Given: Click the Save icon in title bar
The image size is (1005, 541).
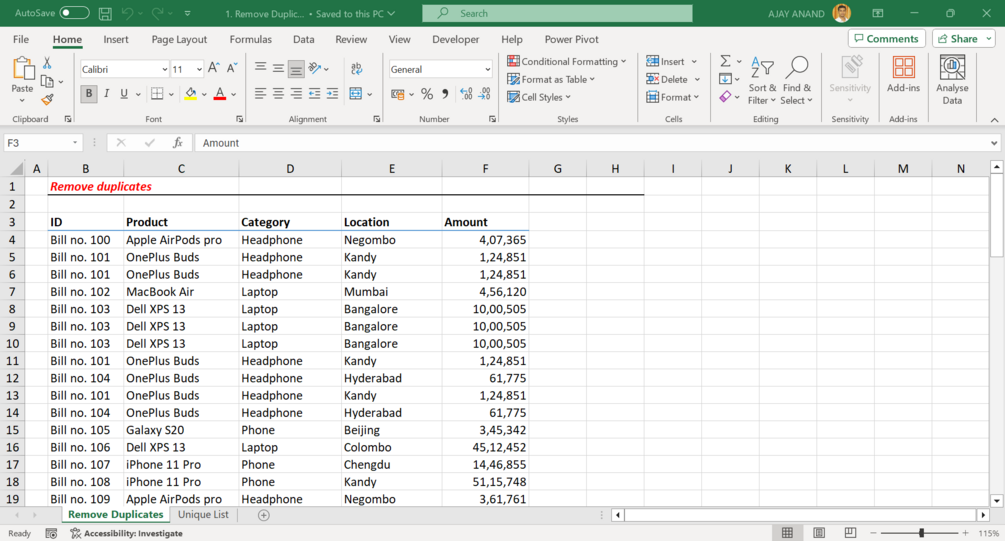Looking at the screenshot, I should pos(105,13).
